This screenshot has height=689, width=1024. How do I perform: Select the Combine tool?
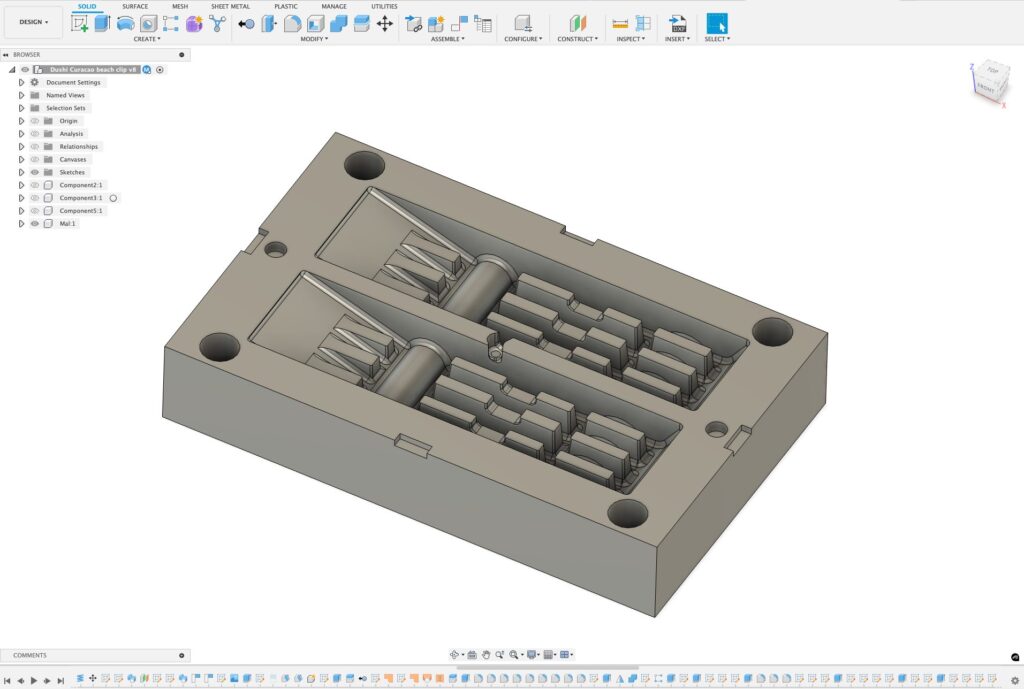[x=338, y=24]
